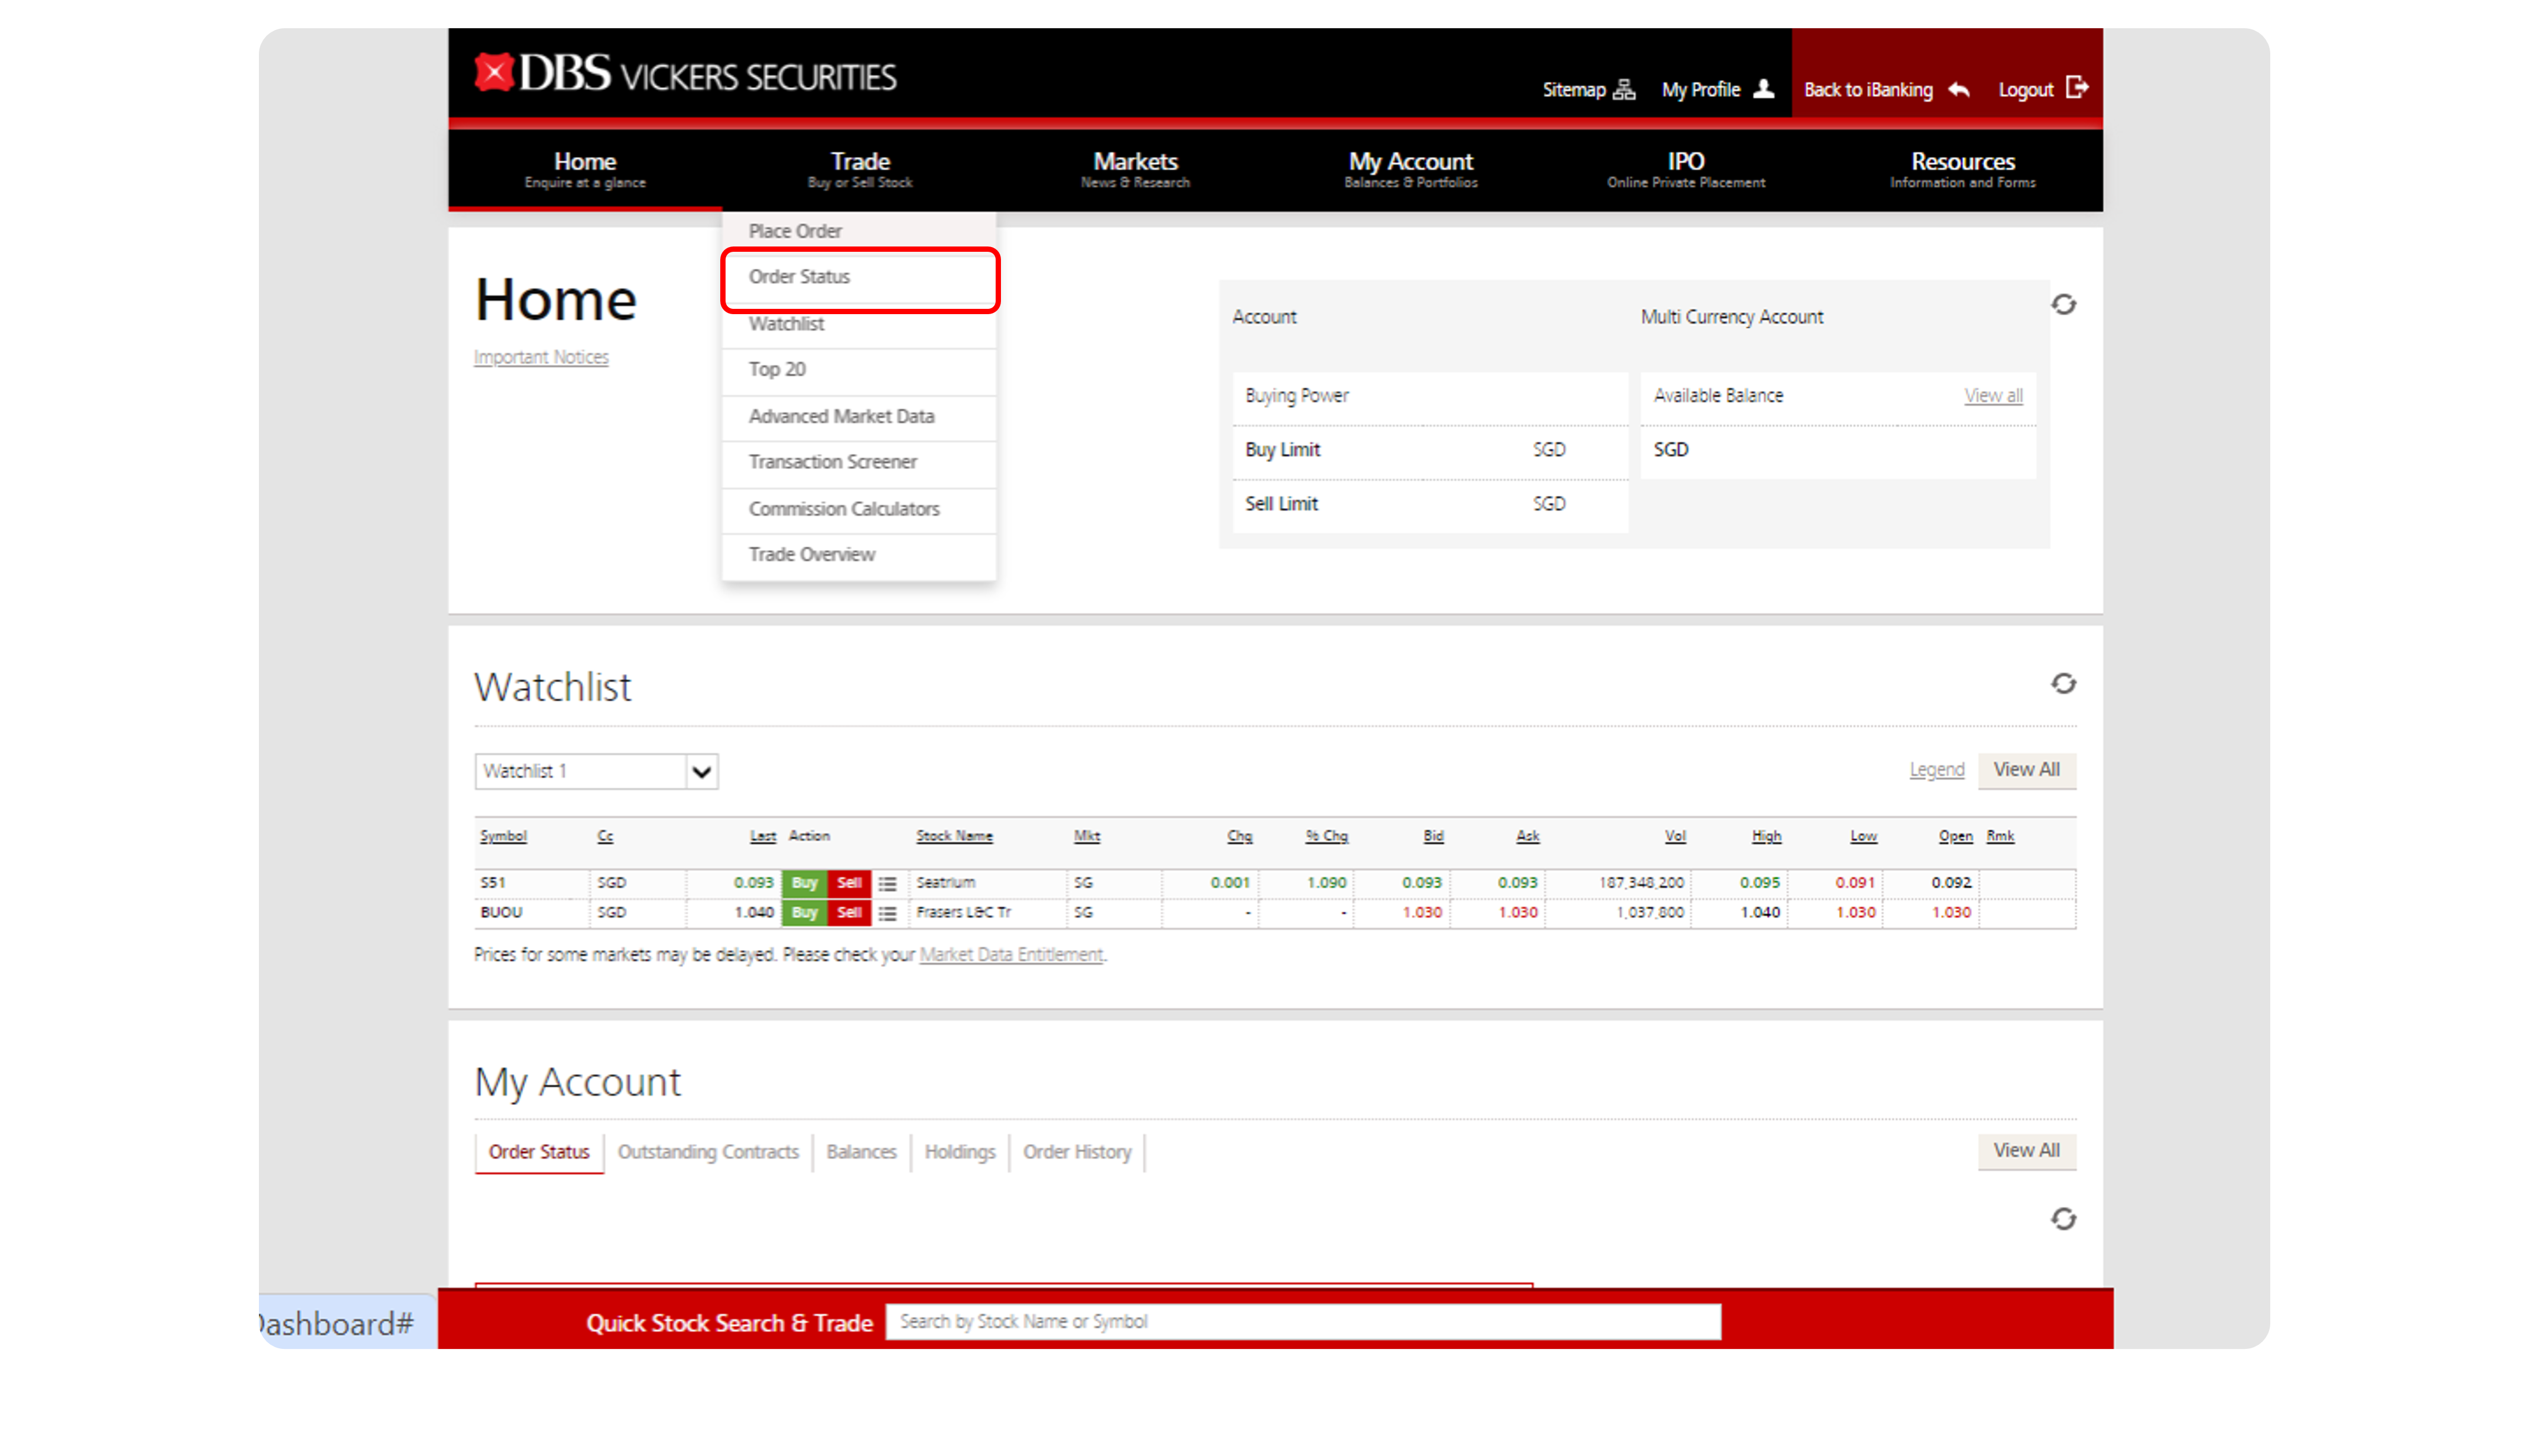Refresh the My Account order status
Viewport: 2528px width, 1456px height.
(2064, 1218)
